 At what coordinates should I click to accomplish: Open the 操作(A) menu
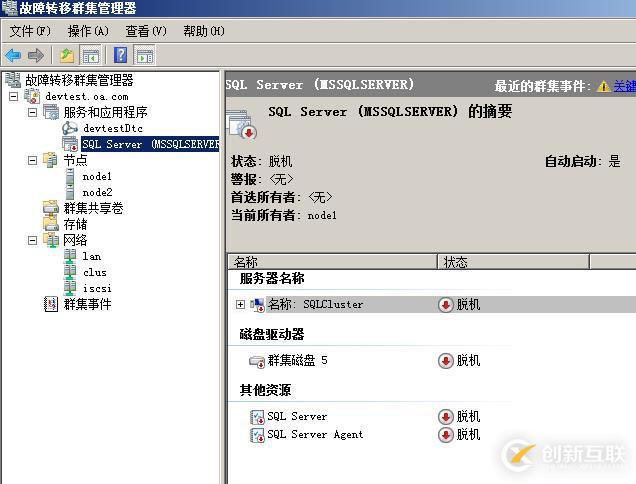click(88, 31)
